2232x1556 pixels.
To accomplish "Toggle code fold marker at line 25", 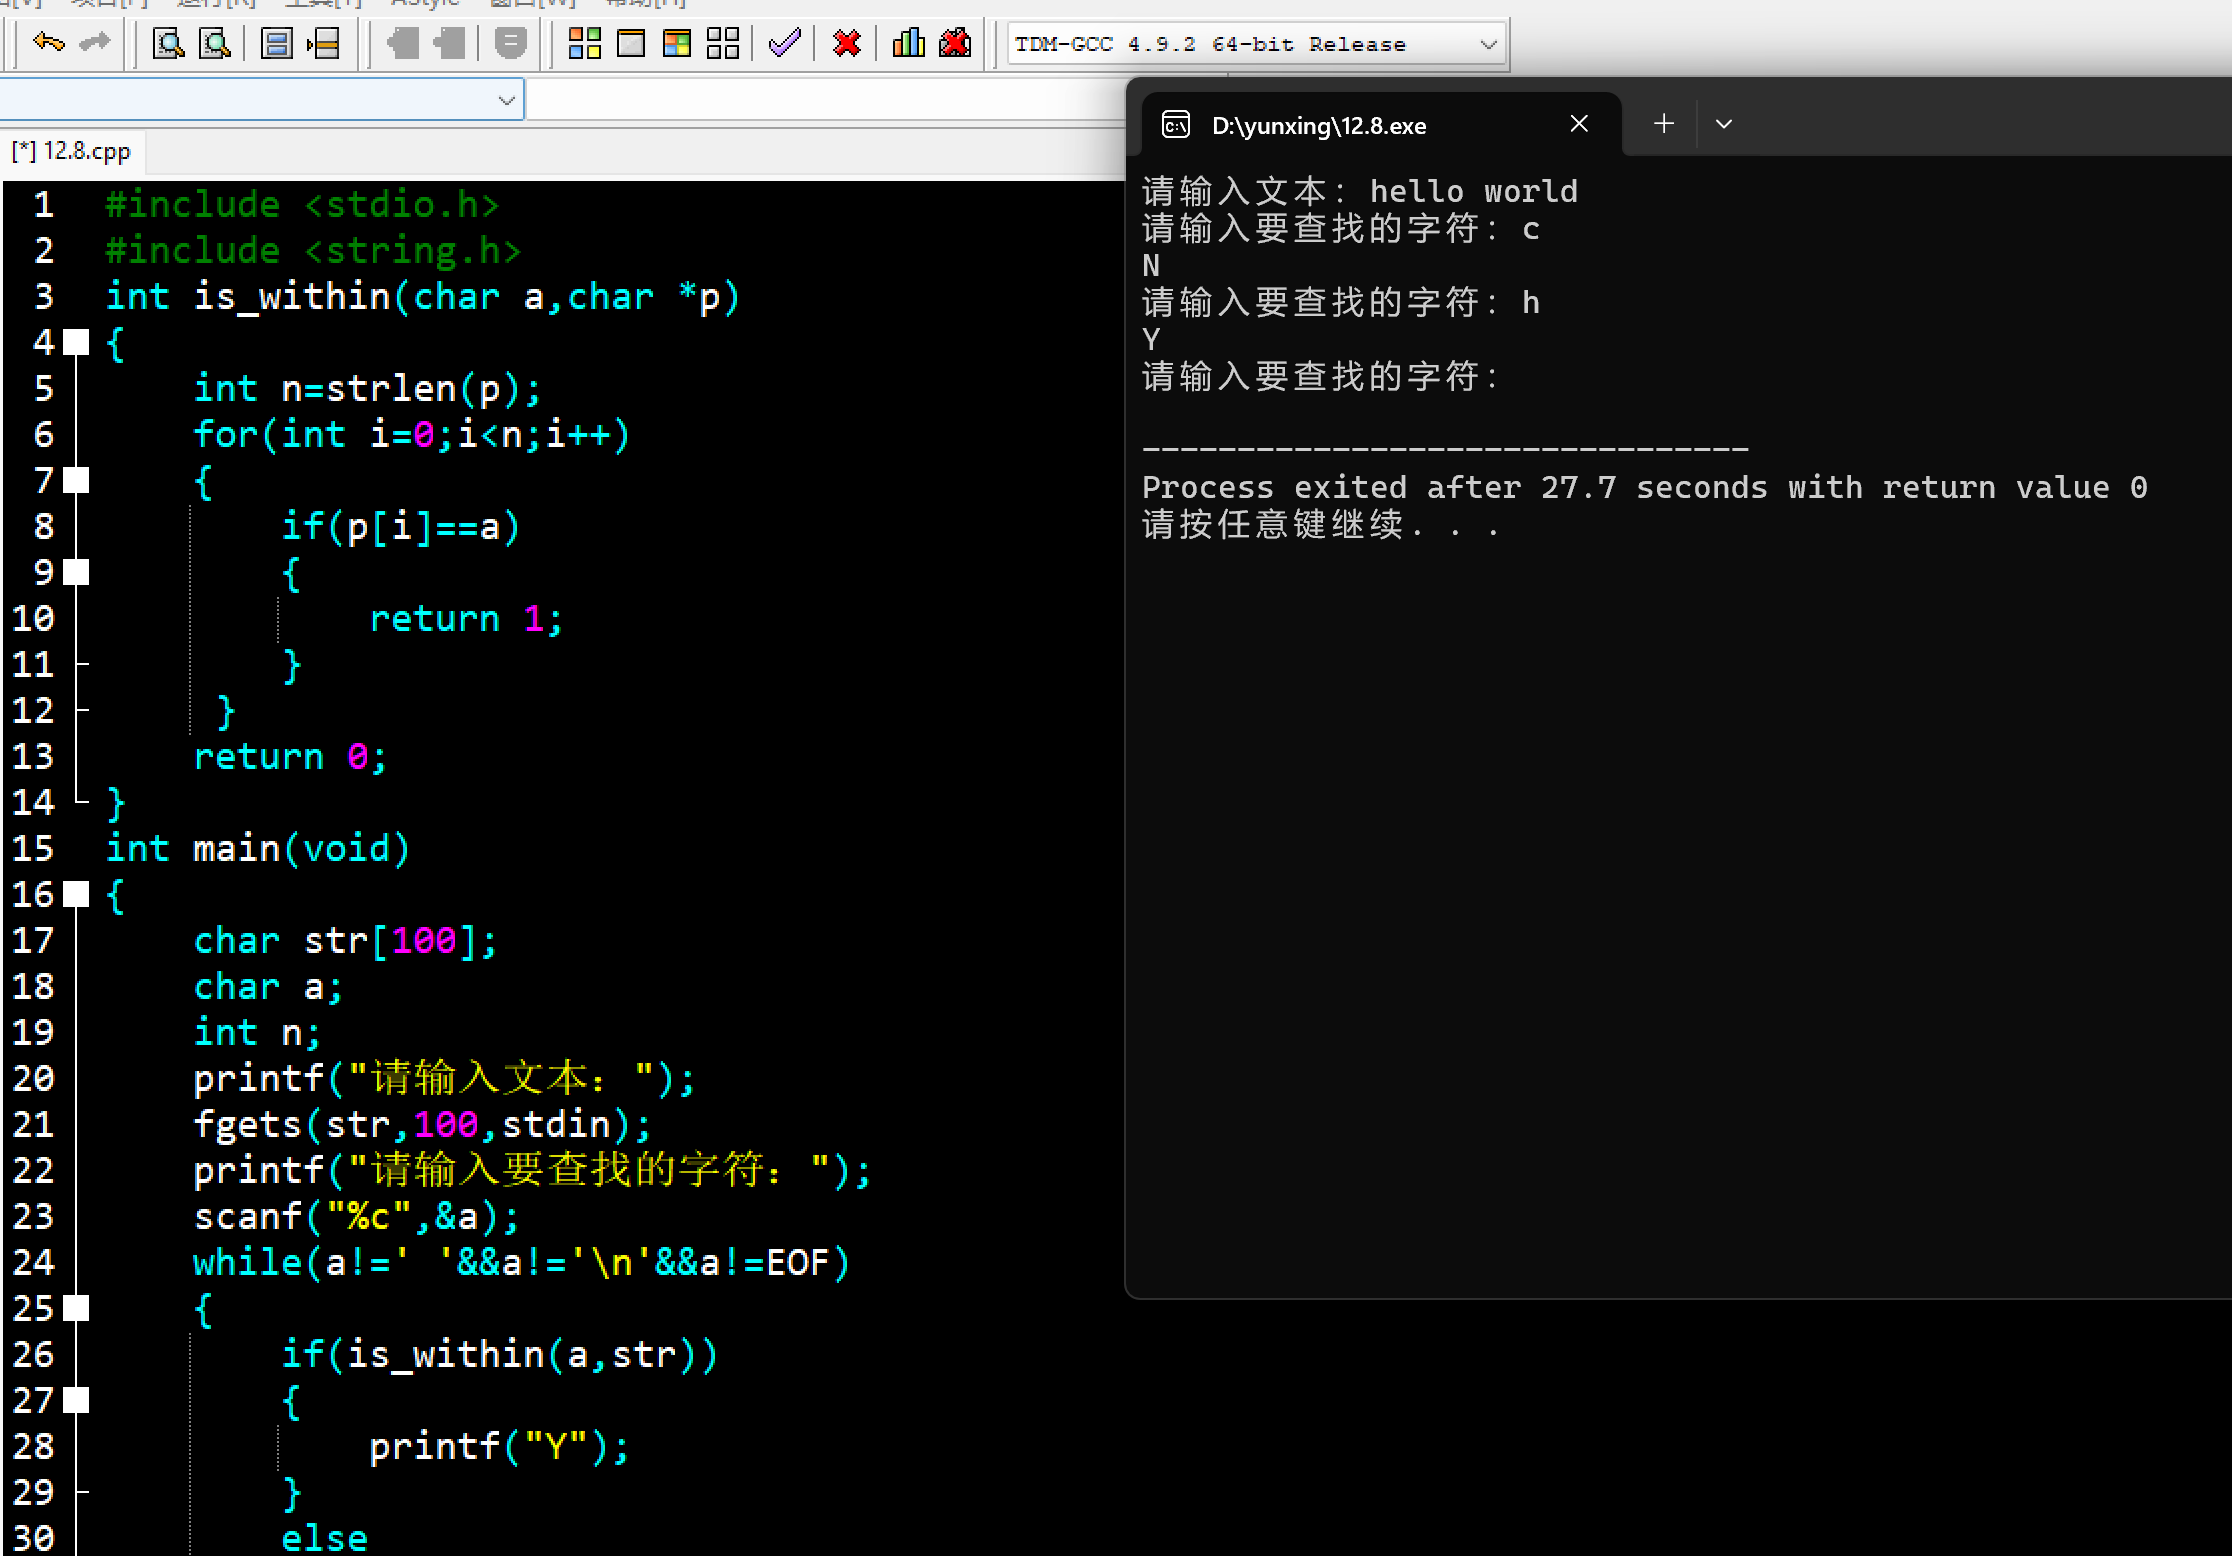I will (76, 1308).
